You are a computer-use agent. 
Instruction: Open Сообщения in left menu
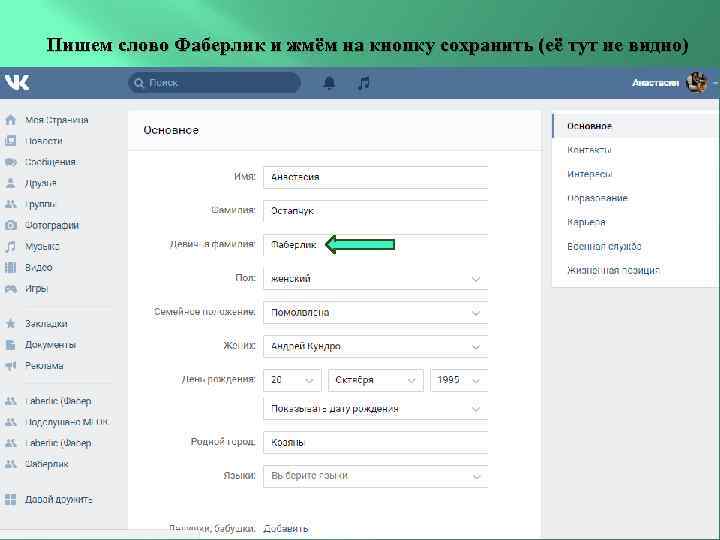[x=51, y=162]
